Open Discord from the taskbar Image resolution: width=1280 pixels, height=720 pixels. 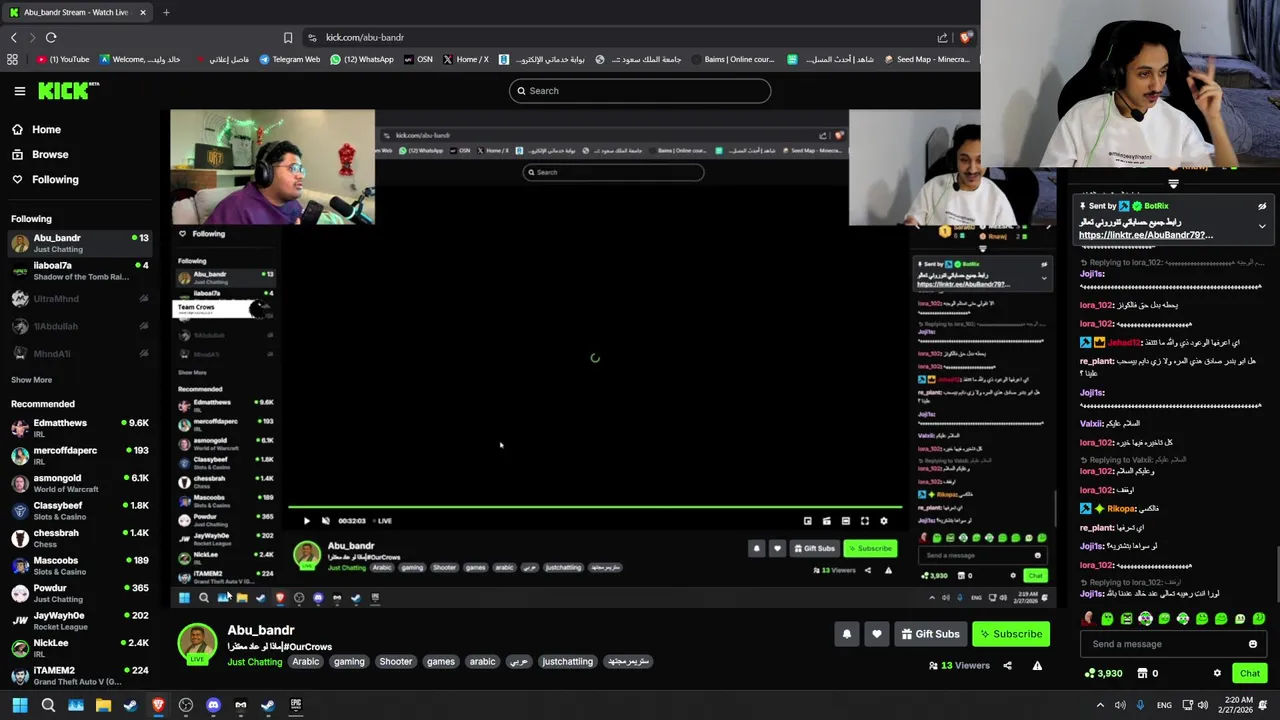[x=213, y=705]
